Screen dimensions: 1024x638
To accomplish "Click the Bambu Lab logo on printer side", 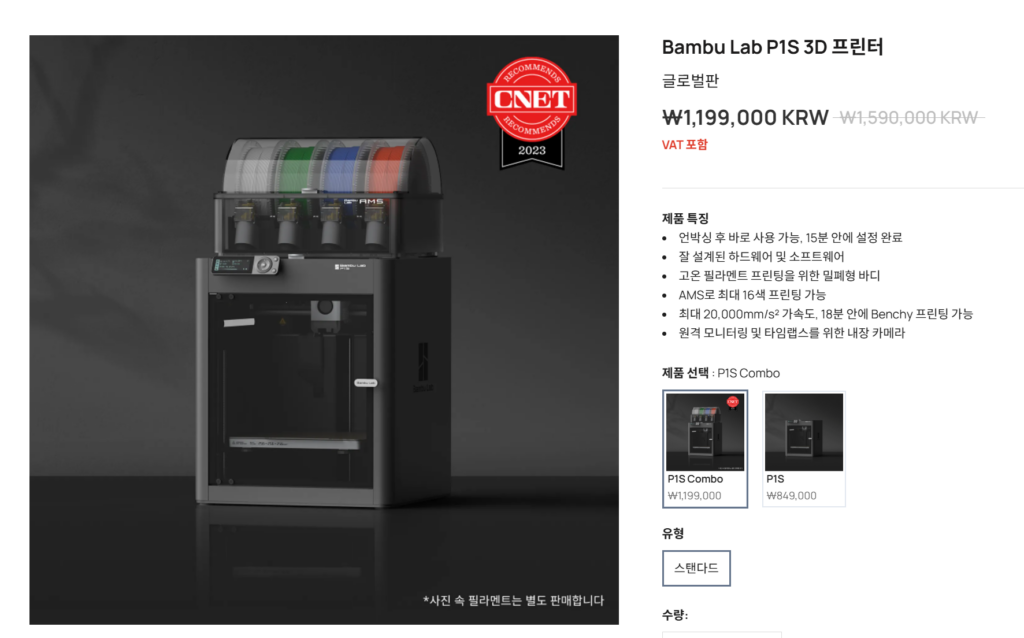I will 423,366.
